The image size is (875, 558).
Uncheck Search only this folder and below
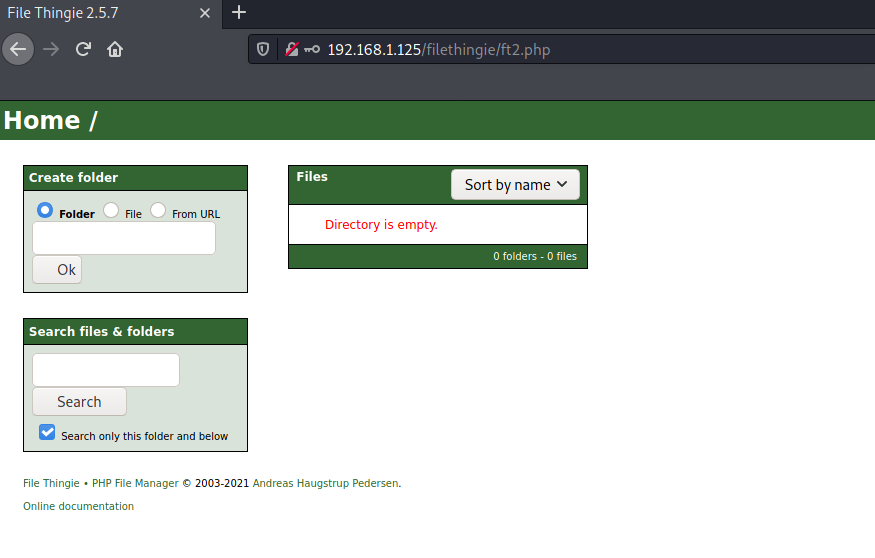coord(47,432)
